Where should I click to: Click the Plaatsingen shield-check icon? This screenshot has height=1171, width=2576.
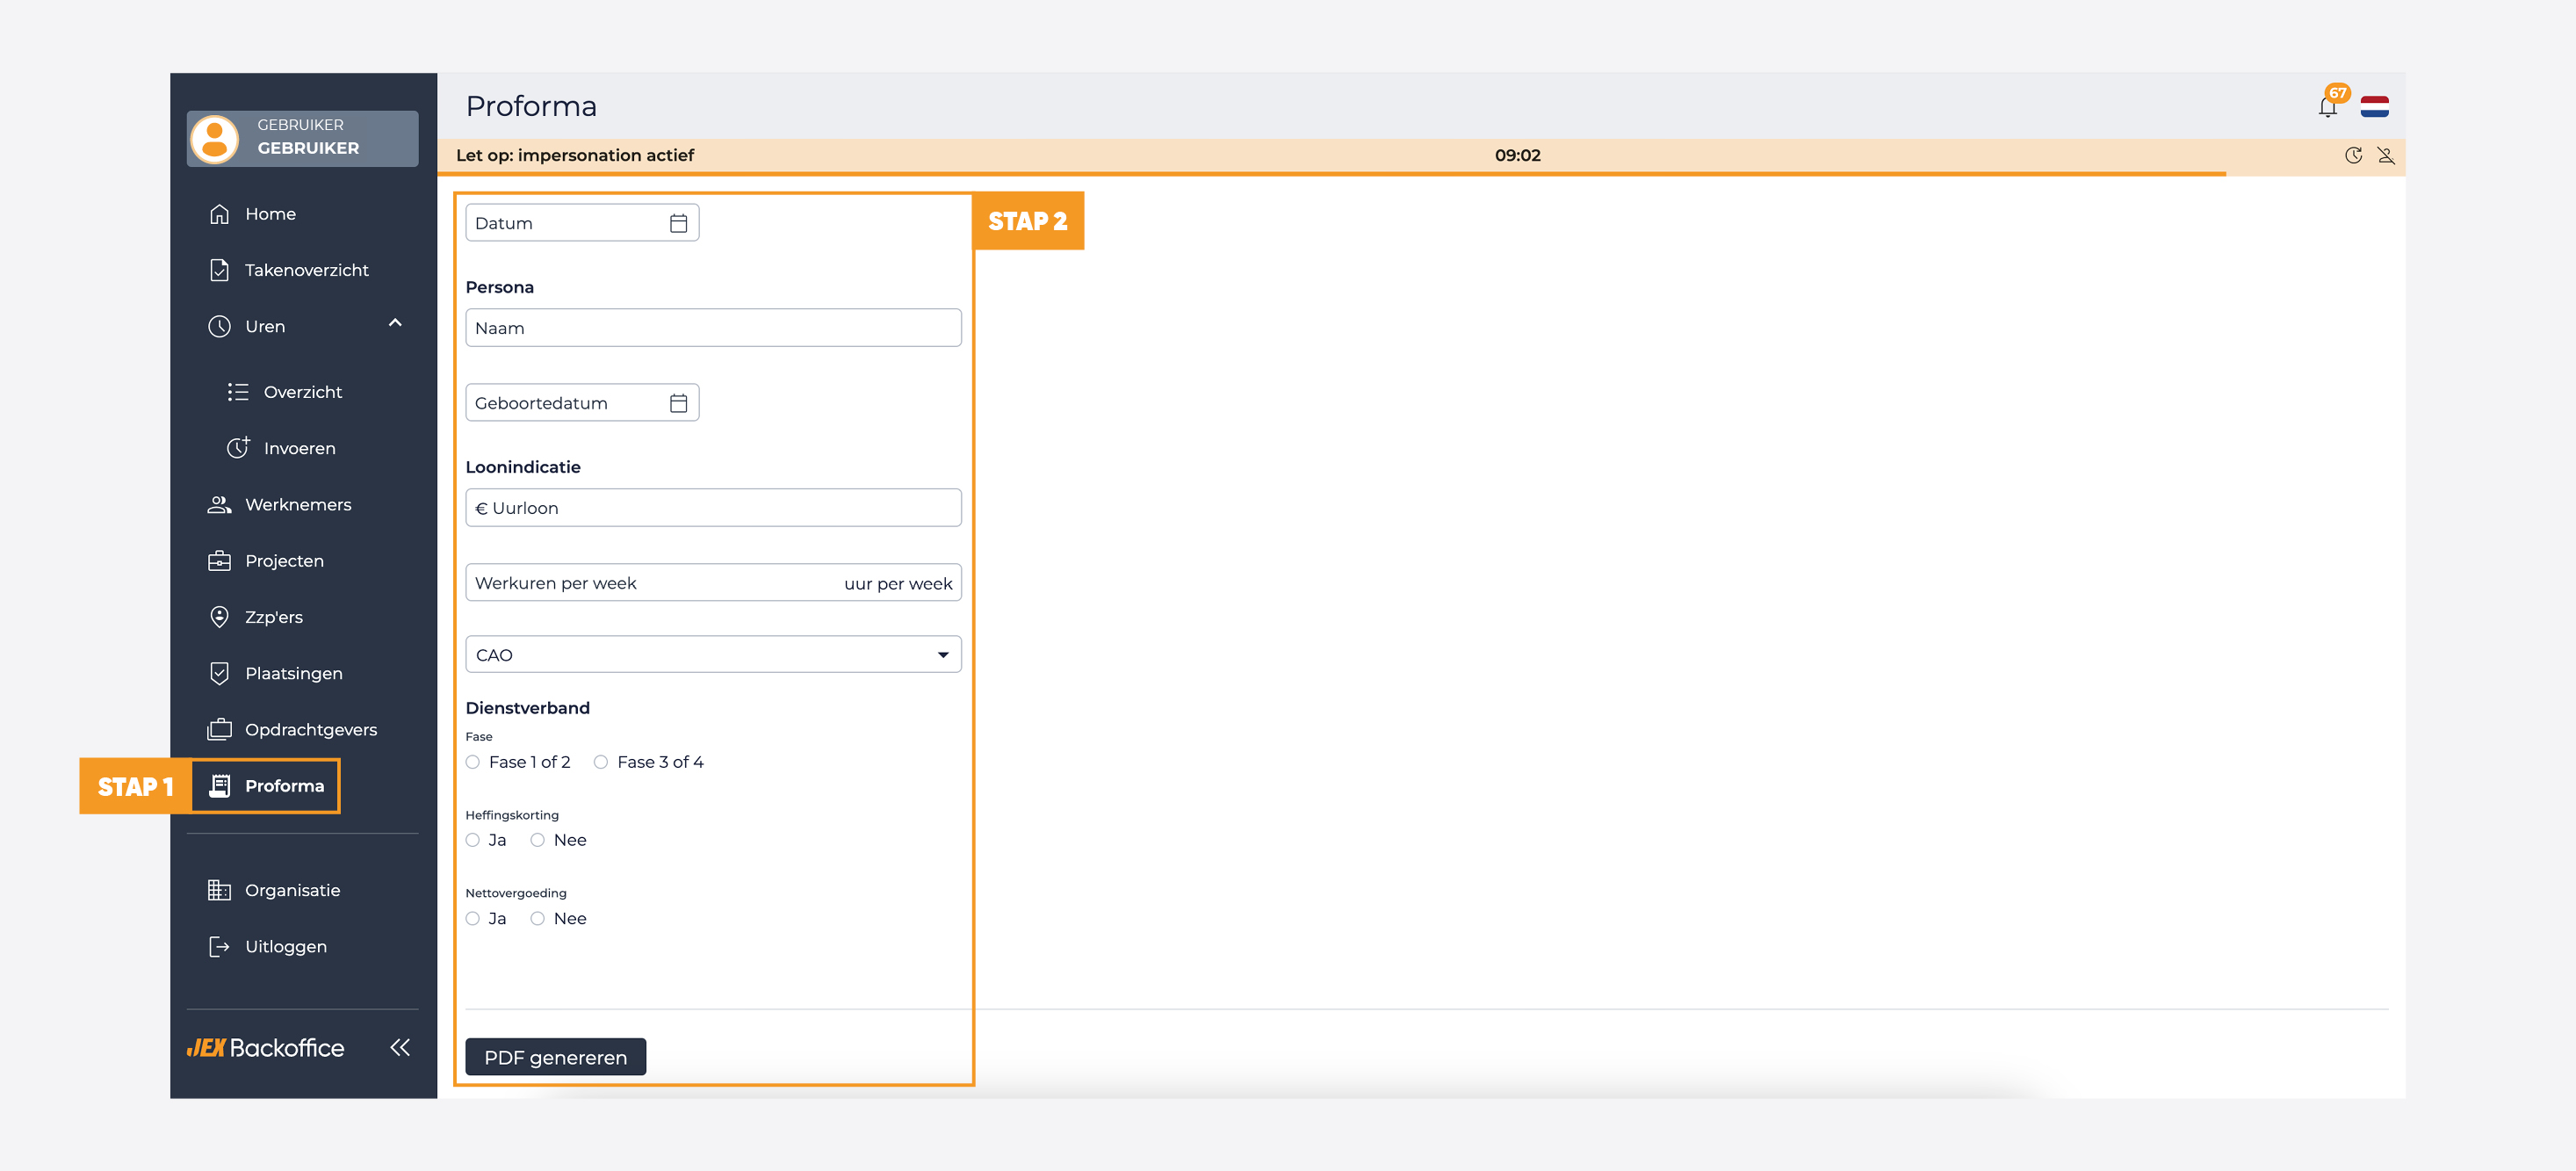click(x=219, y=673)
